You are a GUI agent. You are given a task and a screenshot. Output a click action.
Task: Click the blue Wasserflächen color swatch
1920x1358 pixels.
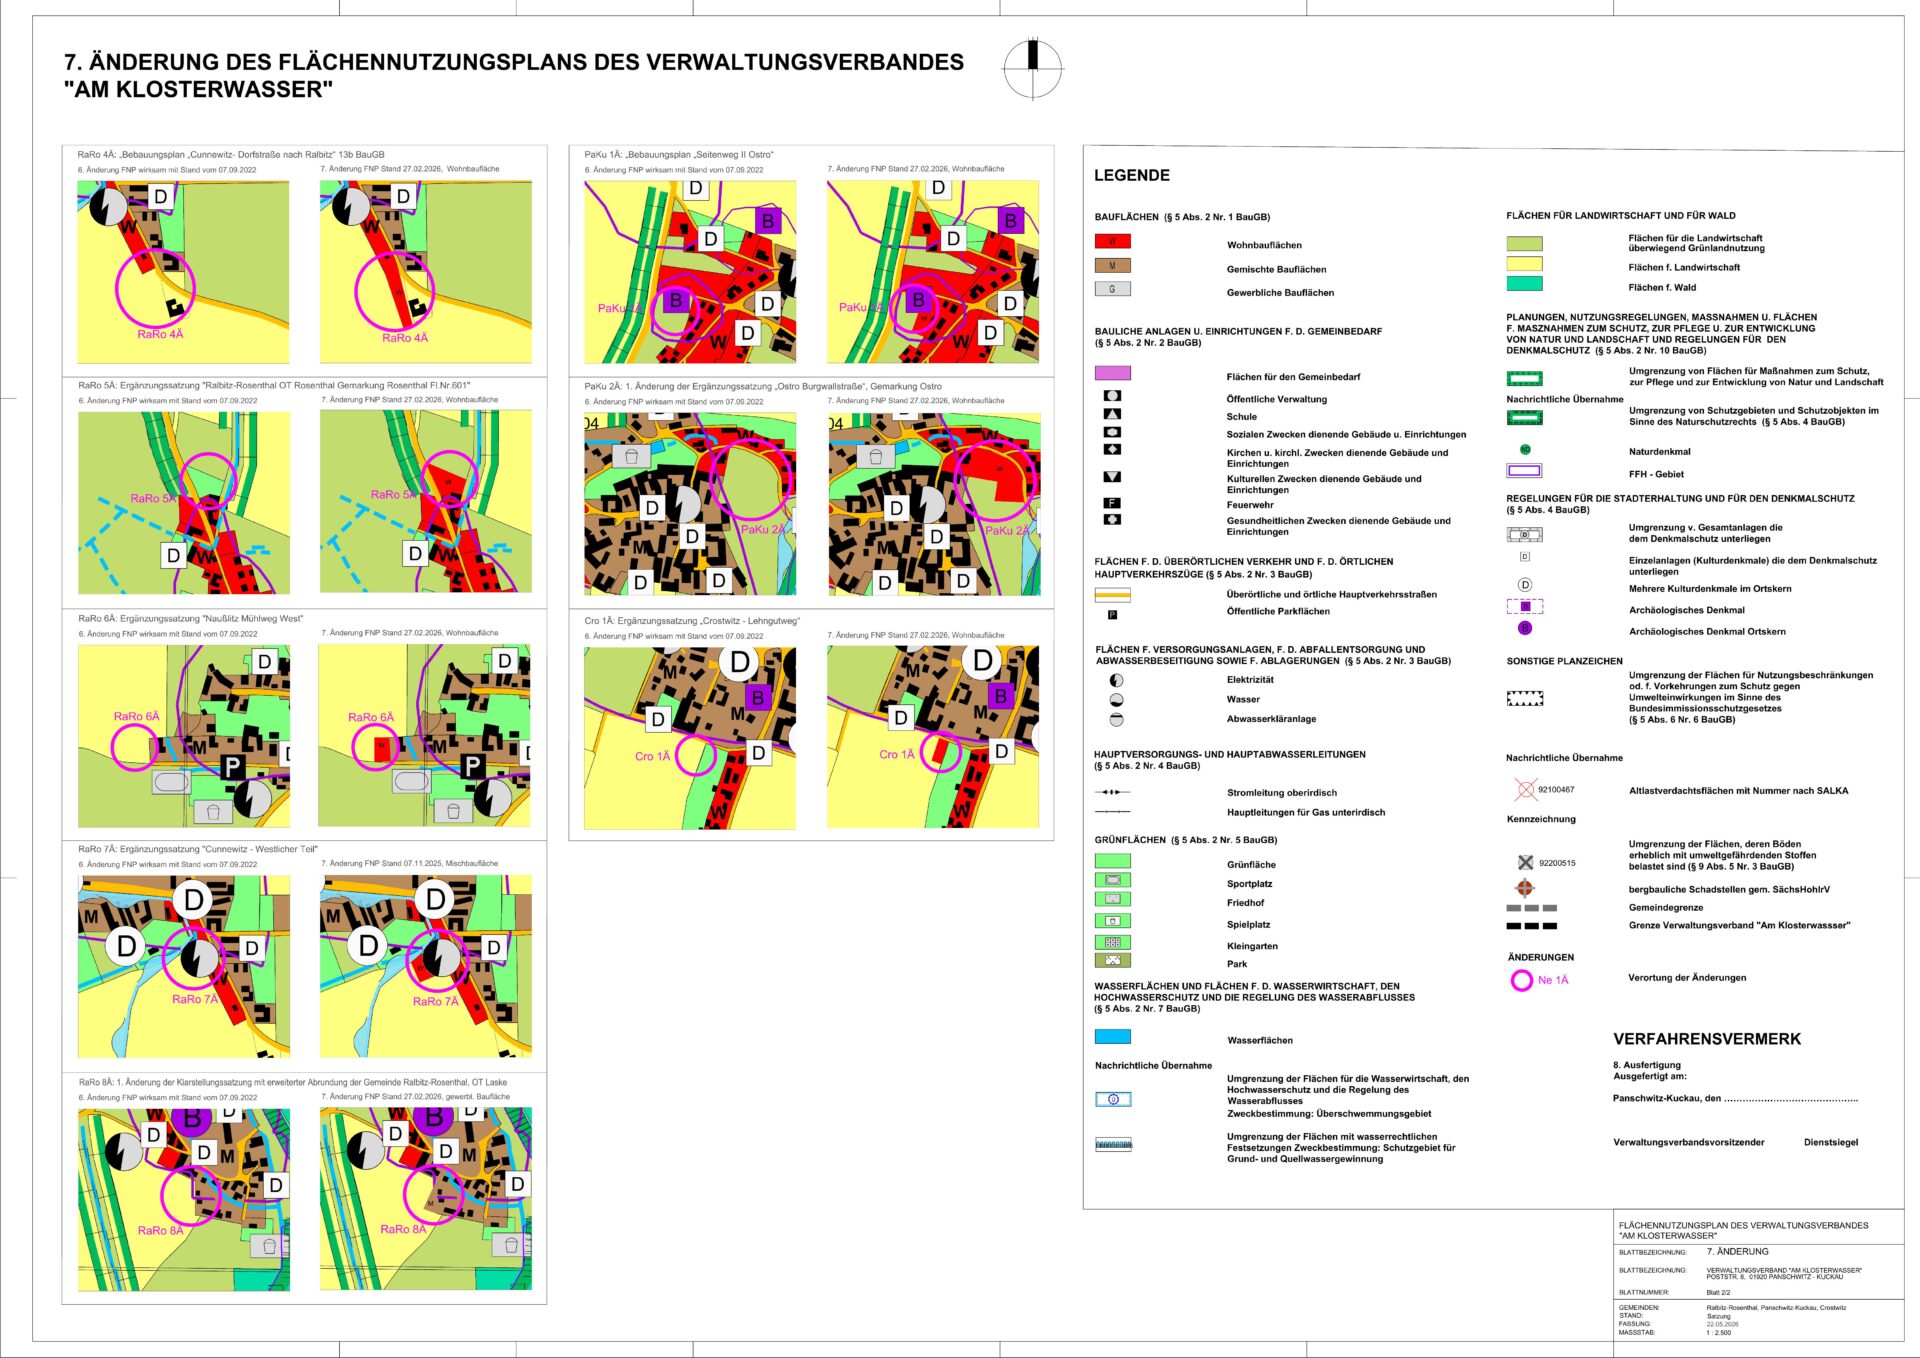coord(1112,1037)
